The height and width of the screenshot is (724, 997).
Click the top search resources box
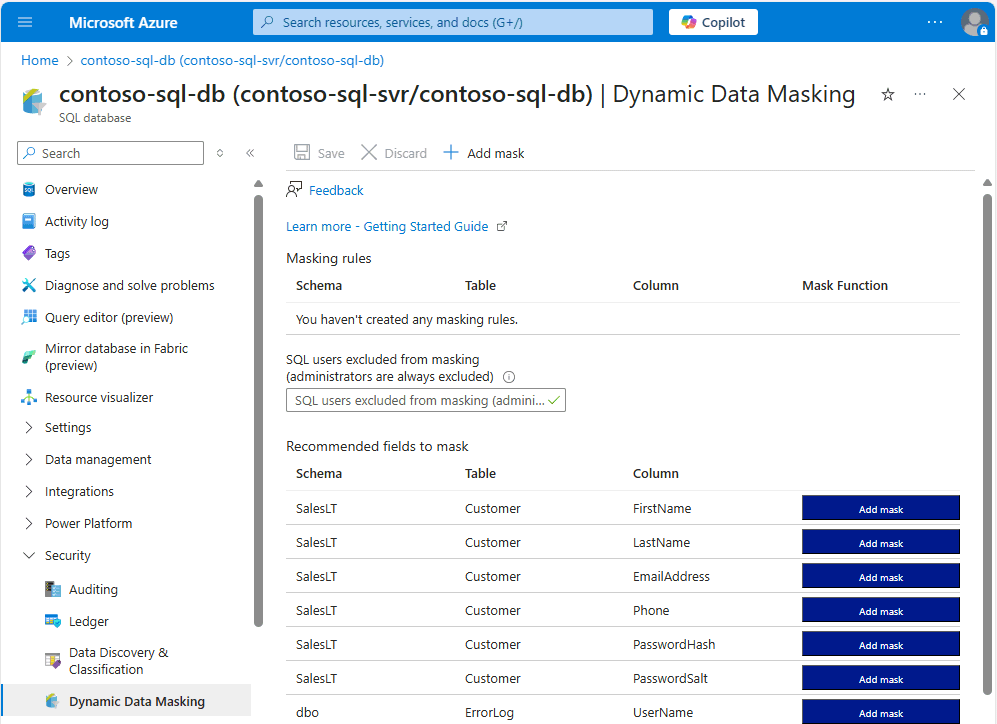(452, 22)
